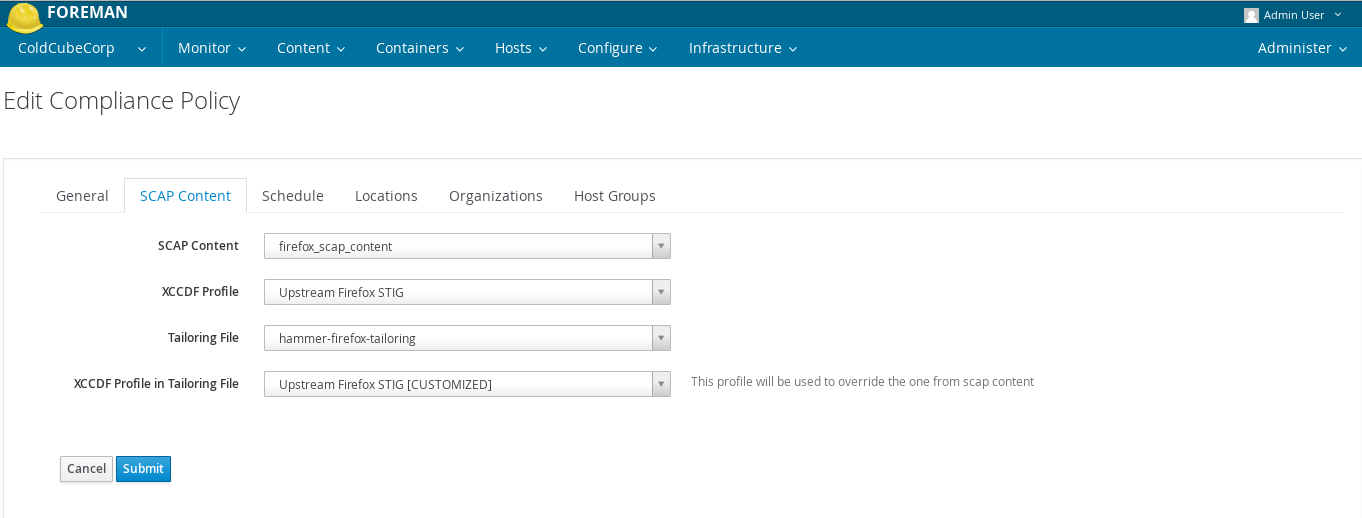Switch to the General tab

tap(82, 196)
